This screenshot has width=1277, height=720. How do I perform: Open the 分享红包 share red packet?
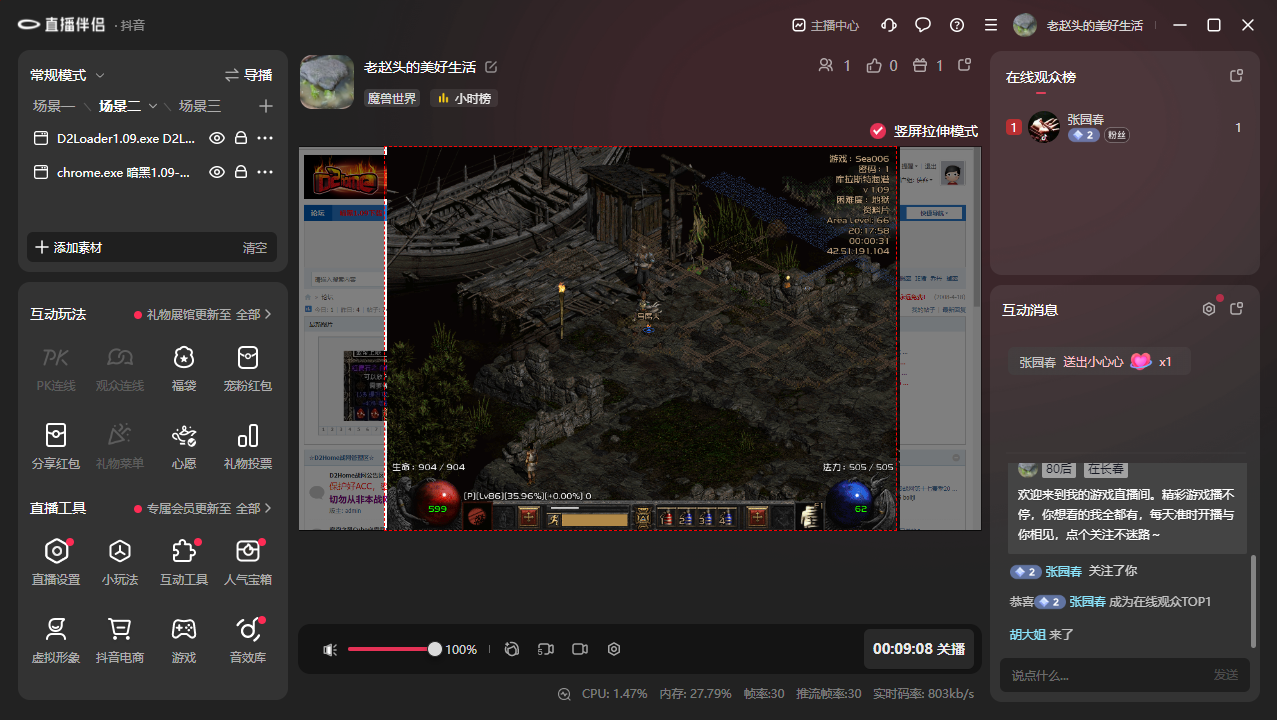point(56,445)
